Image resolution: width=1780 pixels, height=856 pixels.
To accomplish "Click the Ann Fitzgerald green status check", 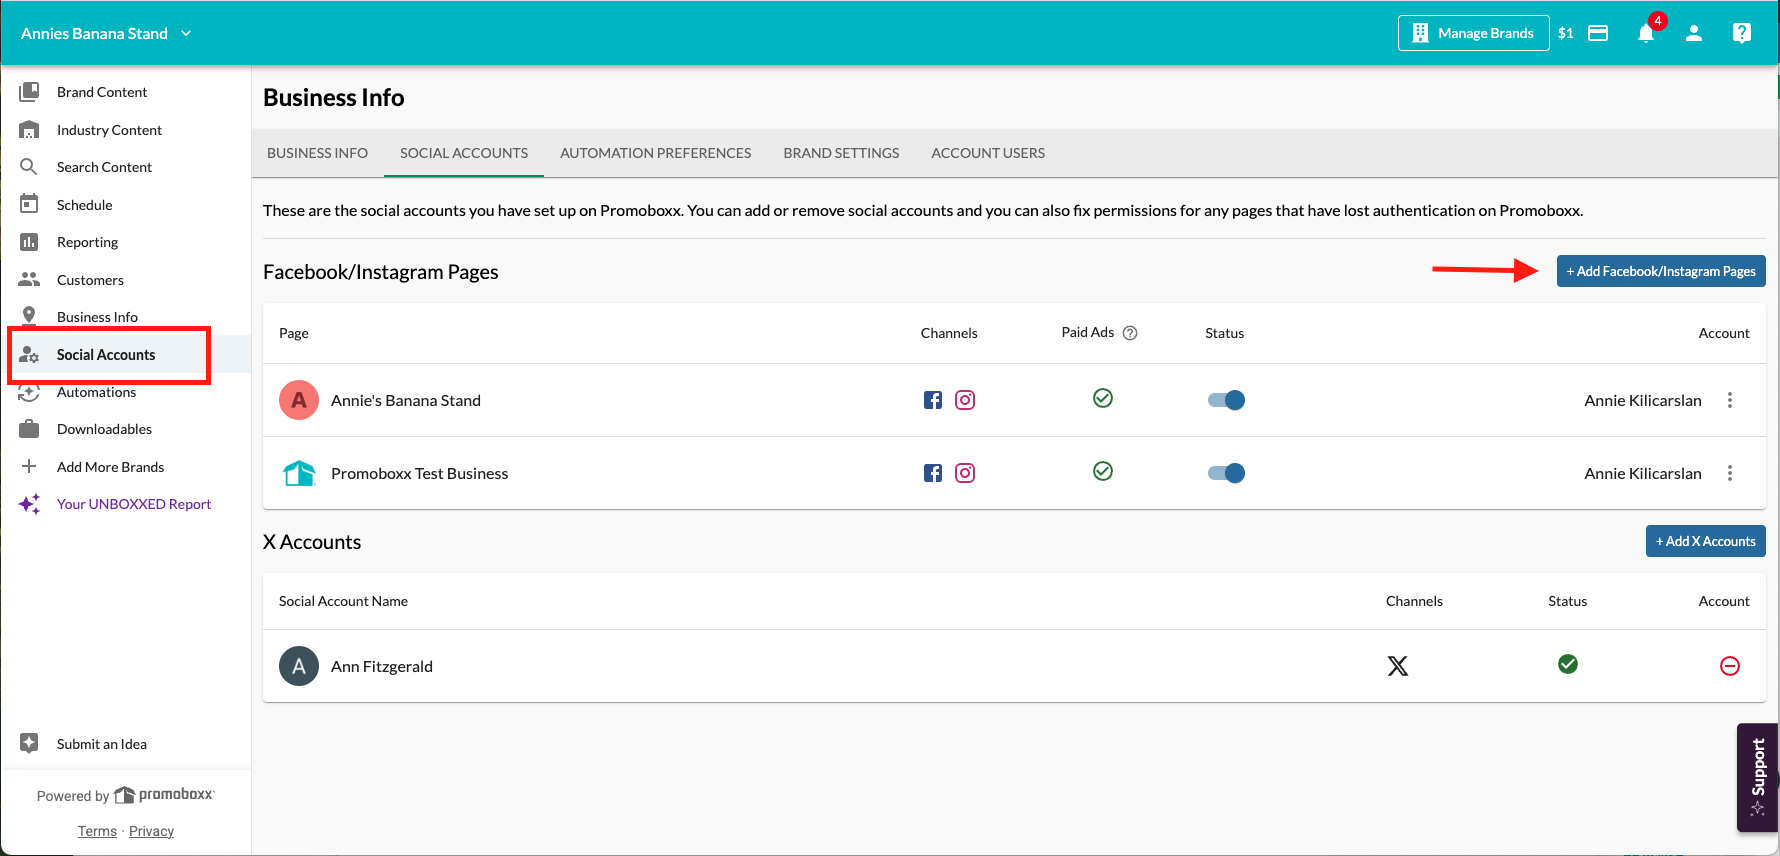I will click(x=1568, y=664).
